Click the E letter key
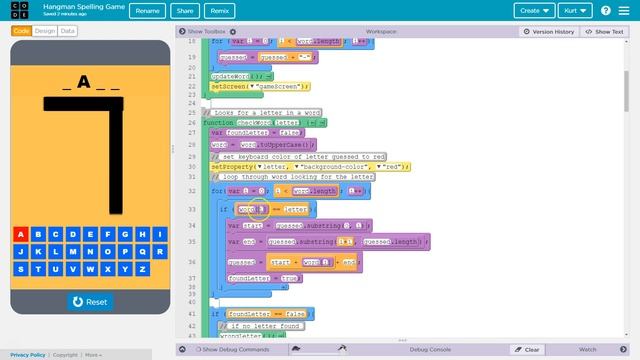This screenshot has height=360, width=640. 90,234
